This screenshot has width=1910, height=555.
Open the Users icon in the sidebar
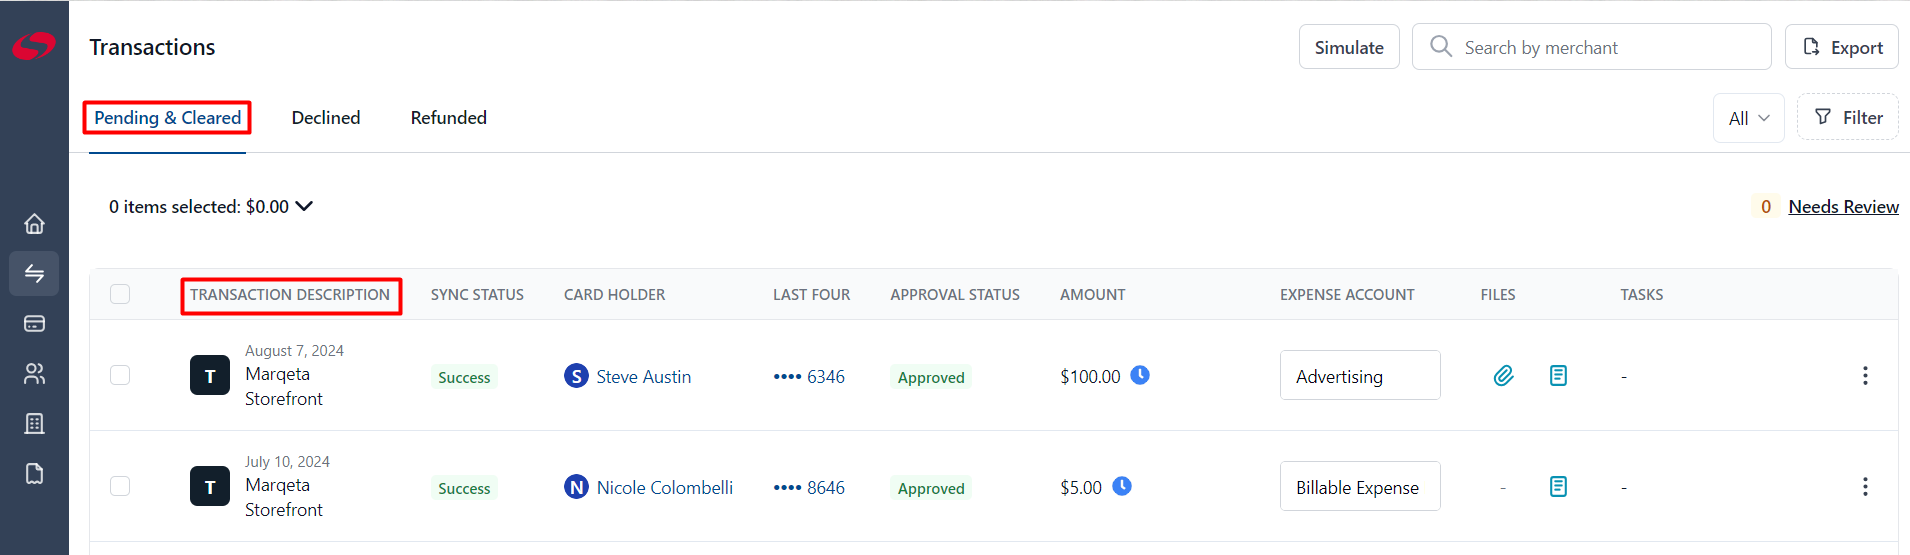34,373
